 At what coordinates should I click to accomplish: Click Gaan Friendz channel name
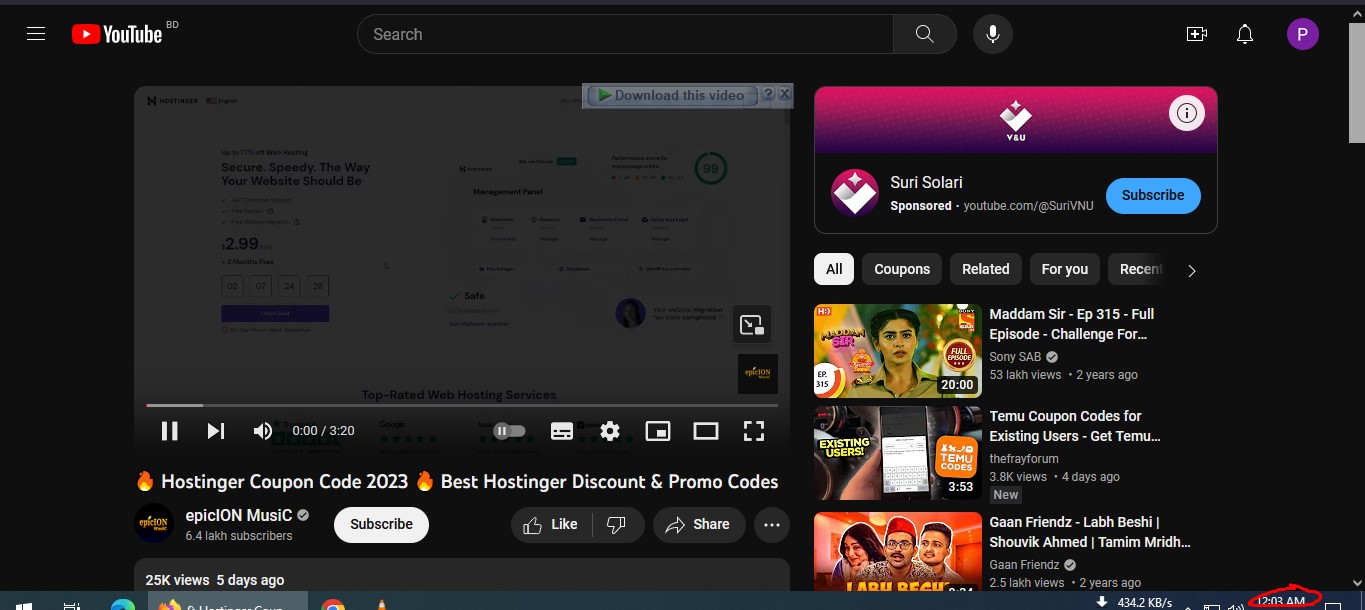[1025, 565]
